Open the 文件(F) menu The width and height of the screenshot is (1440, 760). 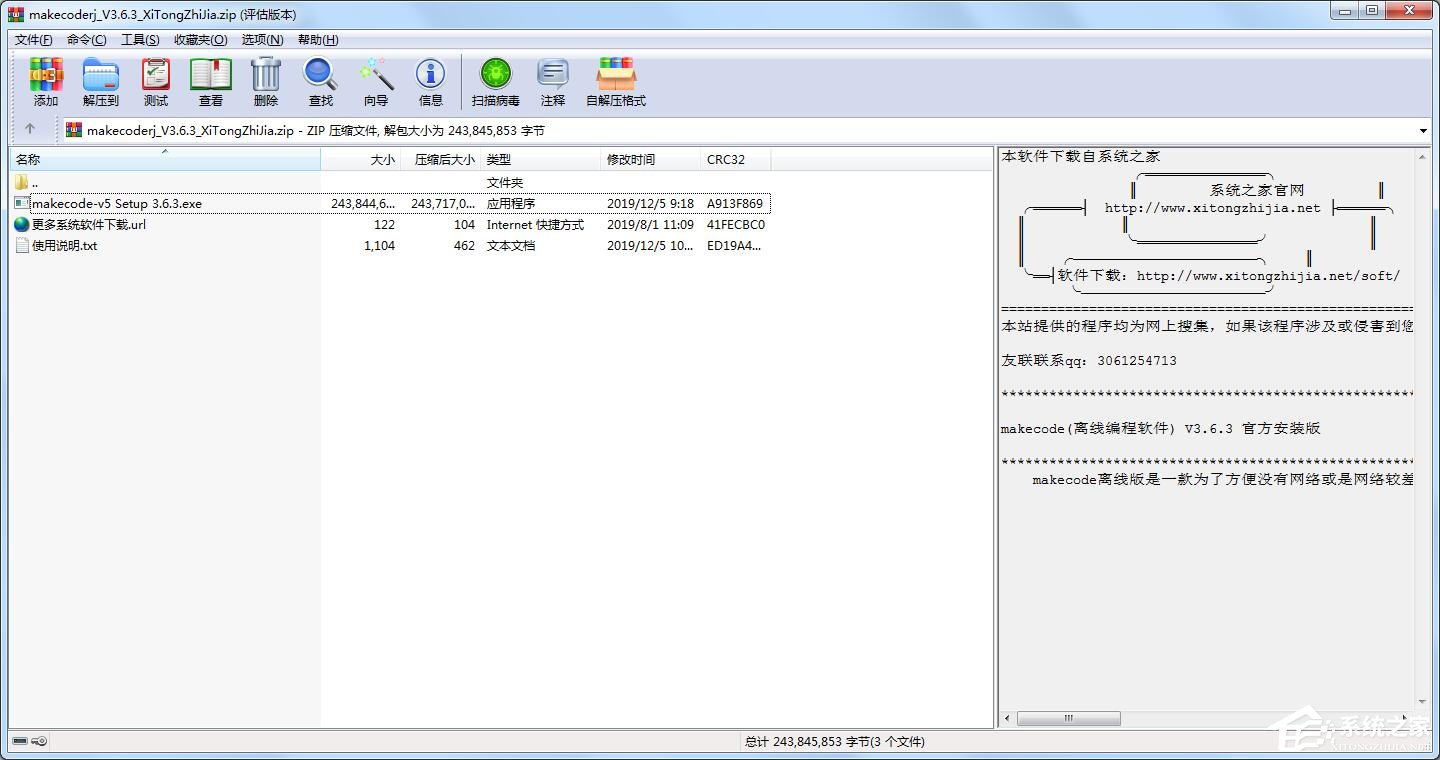33,40
